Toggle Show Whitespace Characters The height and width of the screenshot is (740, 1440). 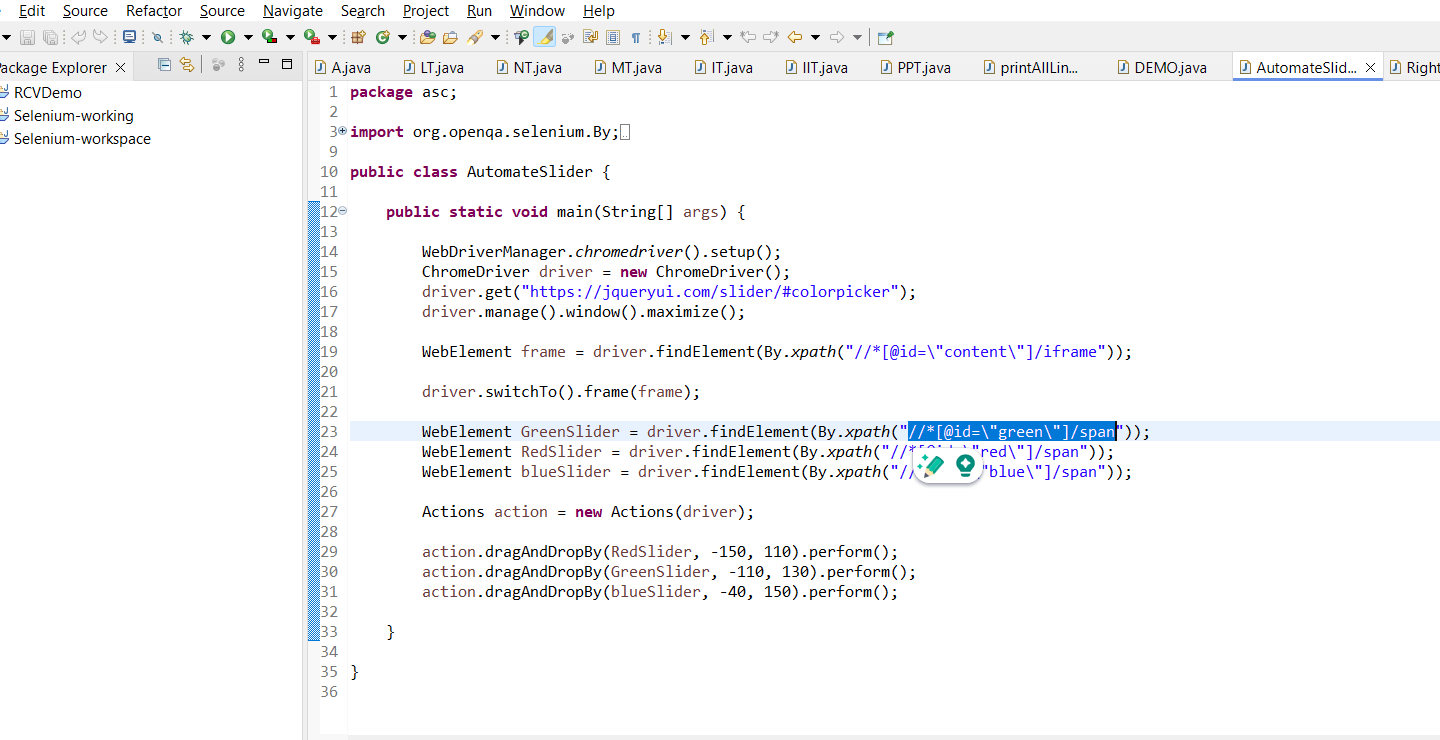coord(636,37)
